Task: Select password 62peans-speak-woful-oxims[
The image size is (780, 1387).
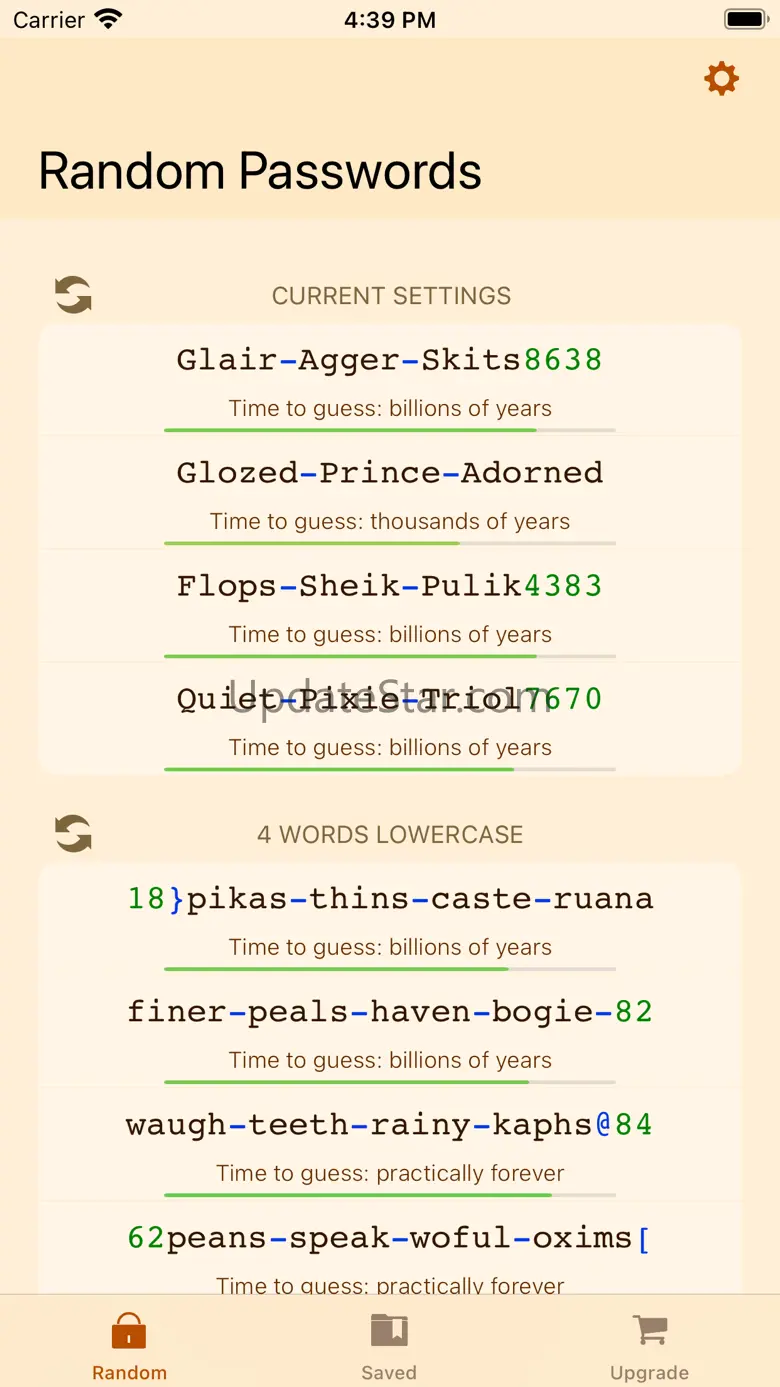Action: tap(390, 1238)
